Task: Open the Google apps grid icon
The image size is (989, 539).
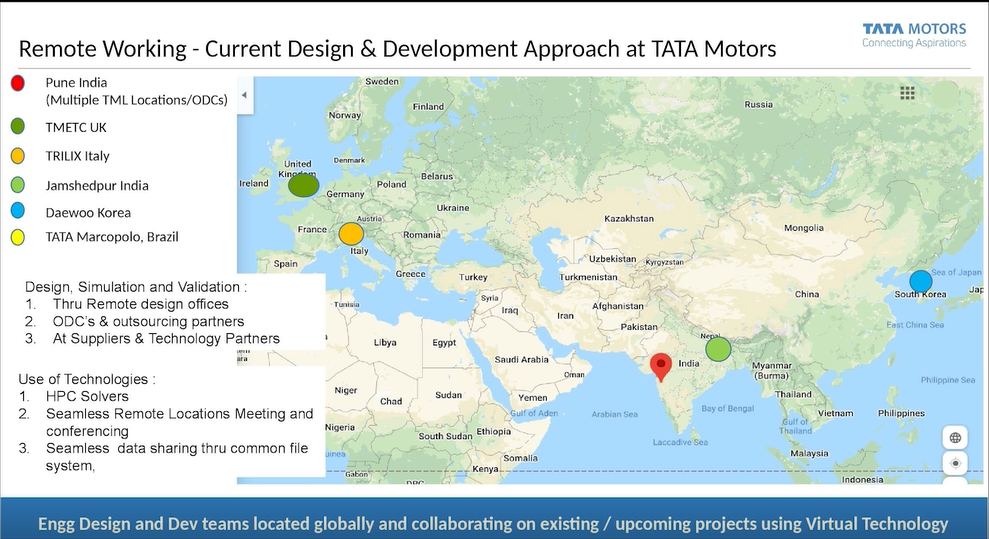Action: [908, 93]
